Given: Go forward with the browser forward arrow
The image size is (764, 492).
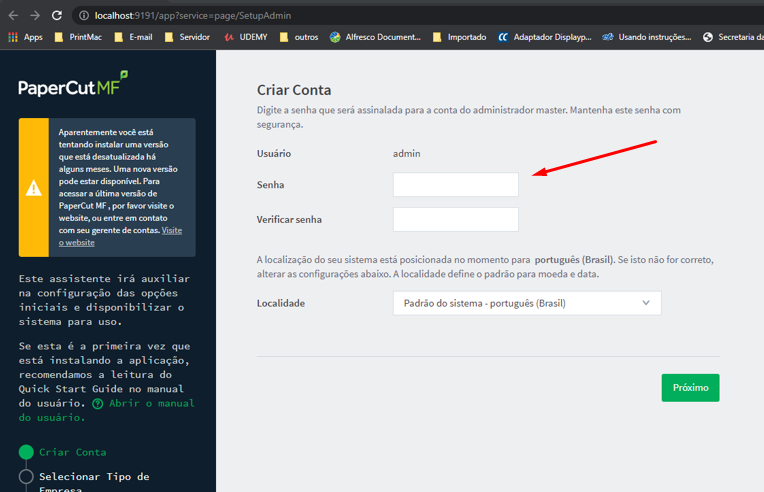Looking at the screenshot, I should click(35, 16).
